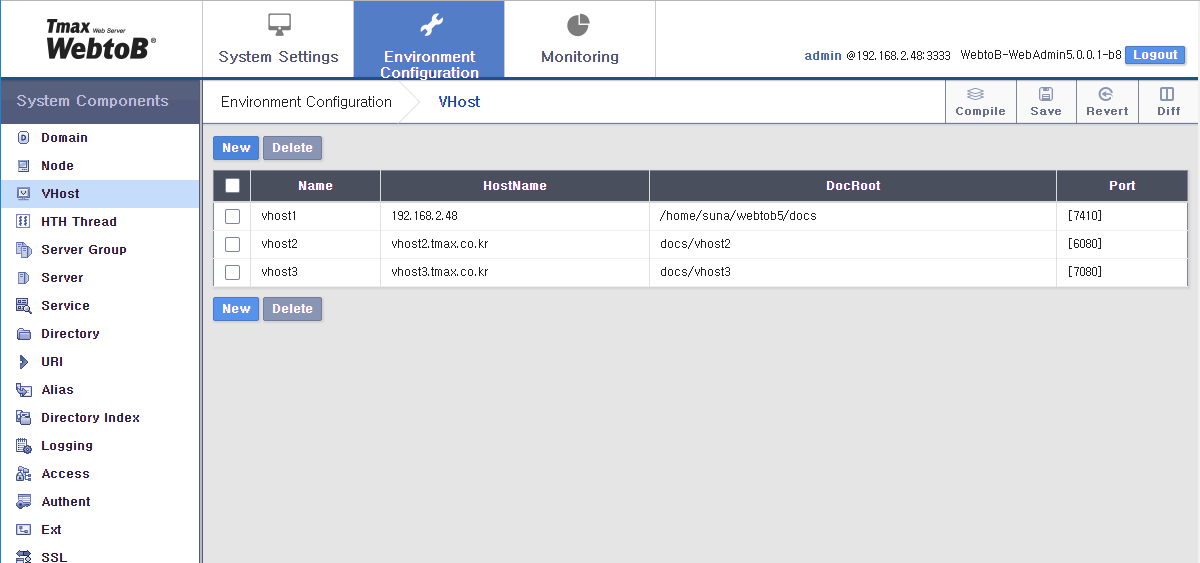The height and width of the screenshot is (563, 1200).
Task: Open the vhost1 name cell
Action: pyautogui.click(x=315, y=216)
